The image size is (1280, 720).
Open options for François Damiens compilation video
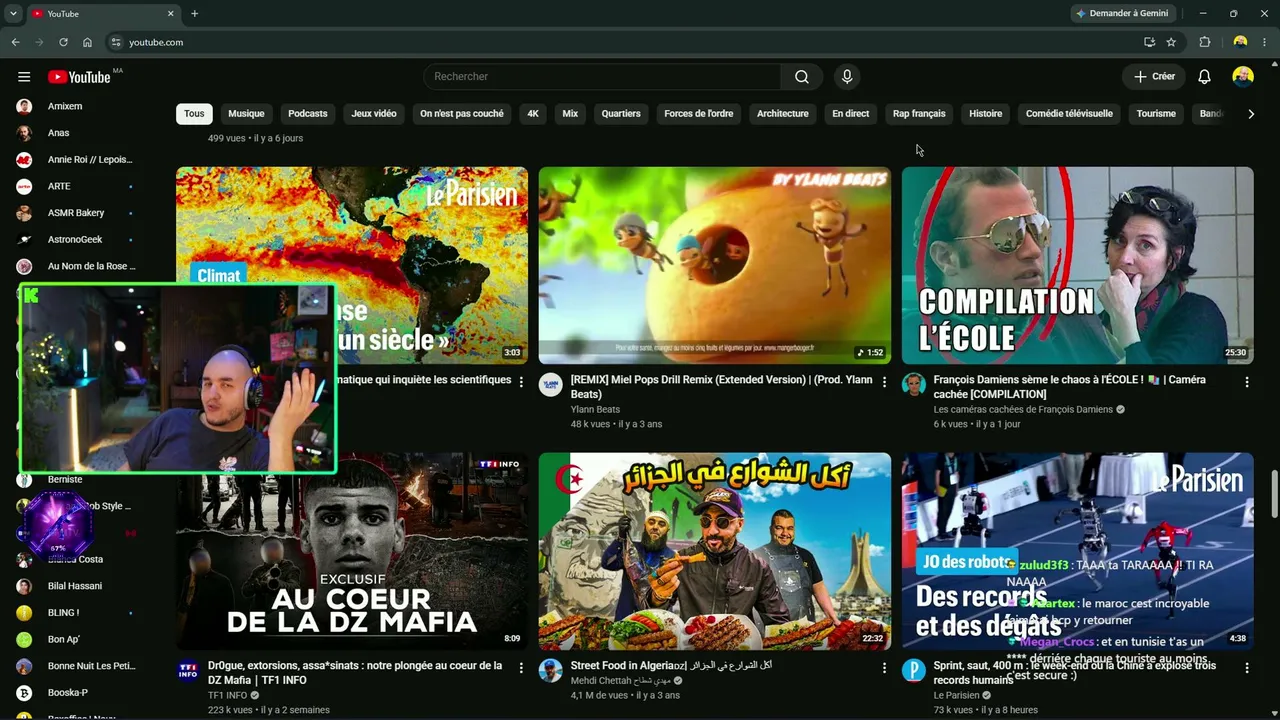pos(1247,382)
